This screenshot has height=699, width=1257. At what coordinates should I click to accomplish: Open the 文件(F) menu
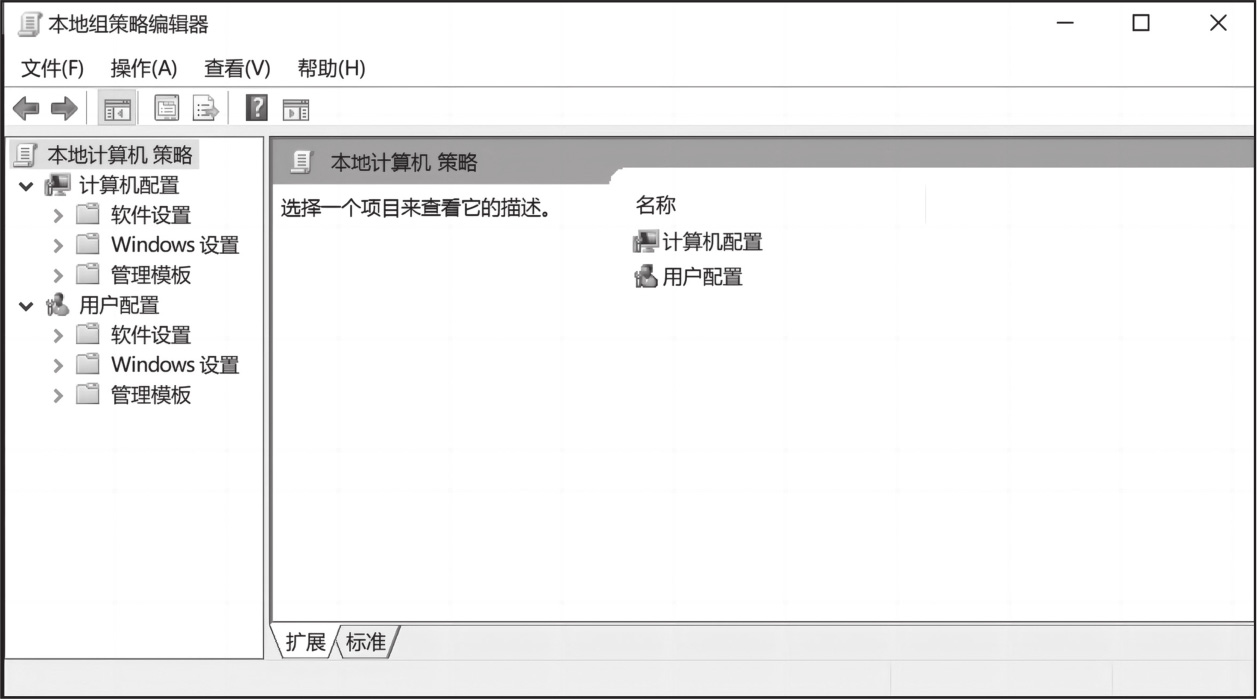tap(53, 68)
